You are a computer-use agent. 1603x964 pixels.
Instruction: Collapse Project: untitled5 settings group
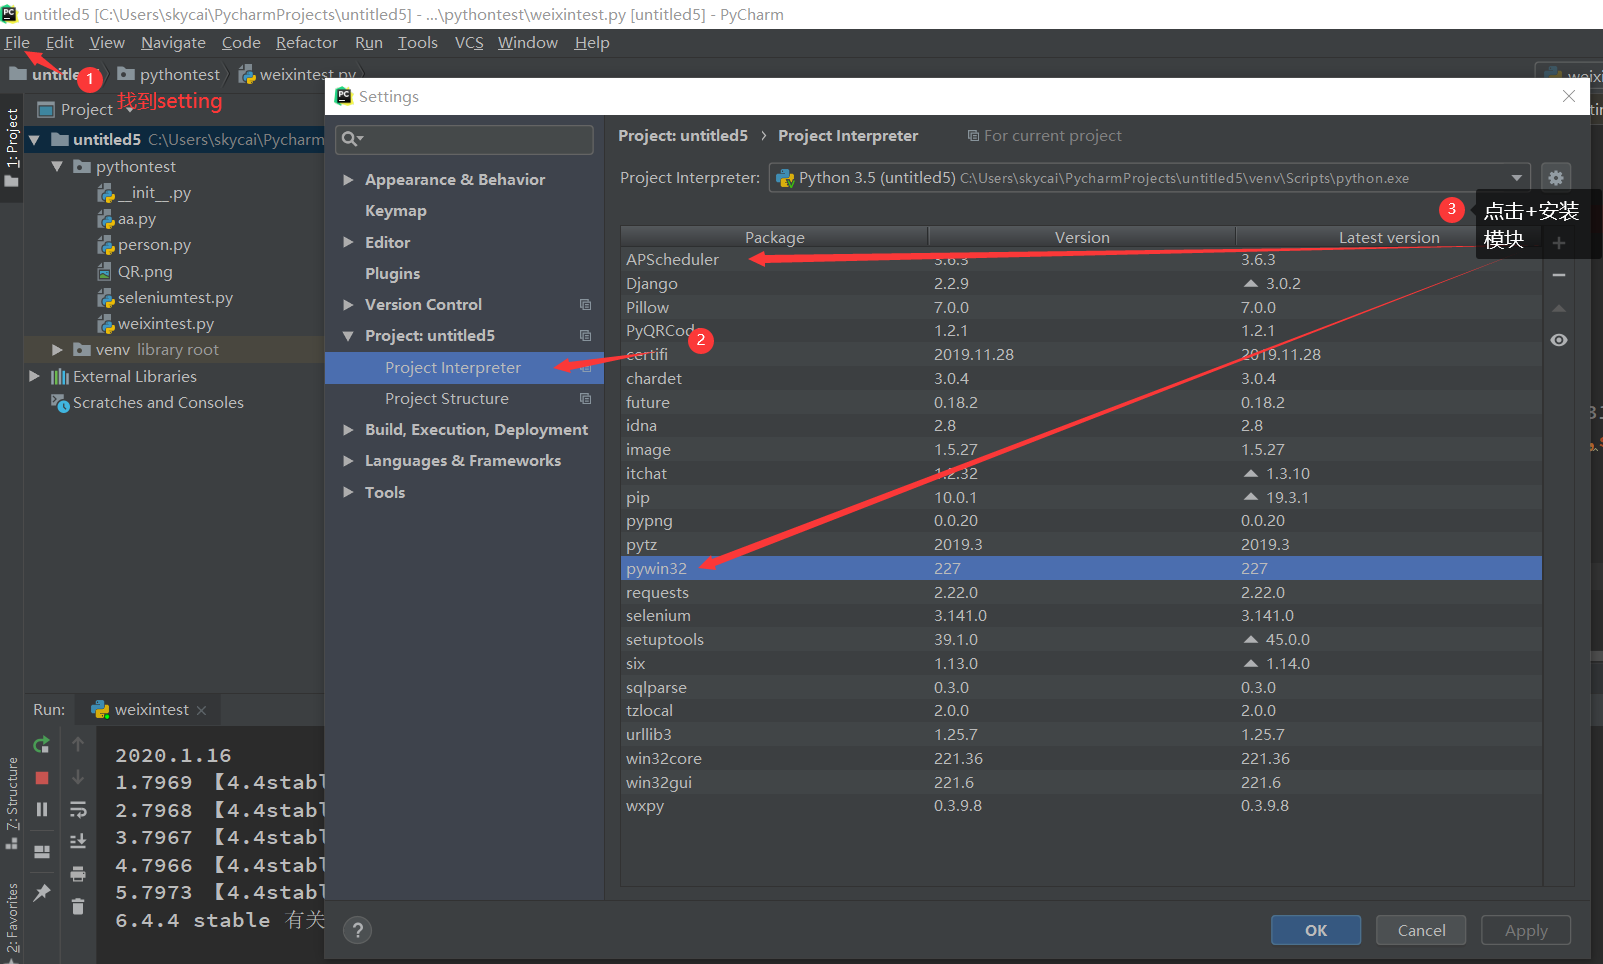click(x=348, y=336)
